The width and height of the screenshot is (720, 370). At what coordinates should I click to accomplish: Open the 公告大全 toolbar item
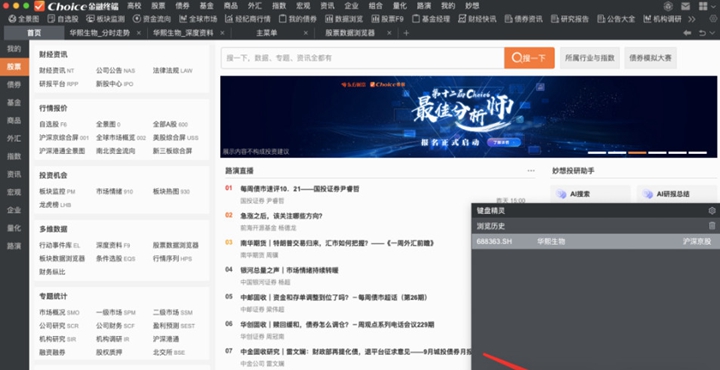[616, 19]
